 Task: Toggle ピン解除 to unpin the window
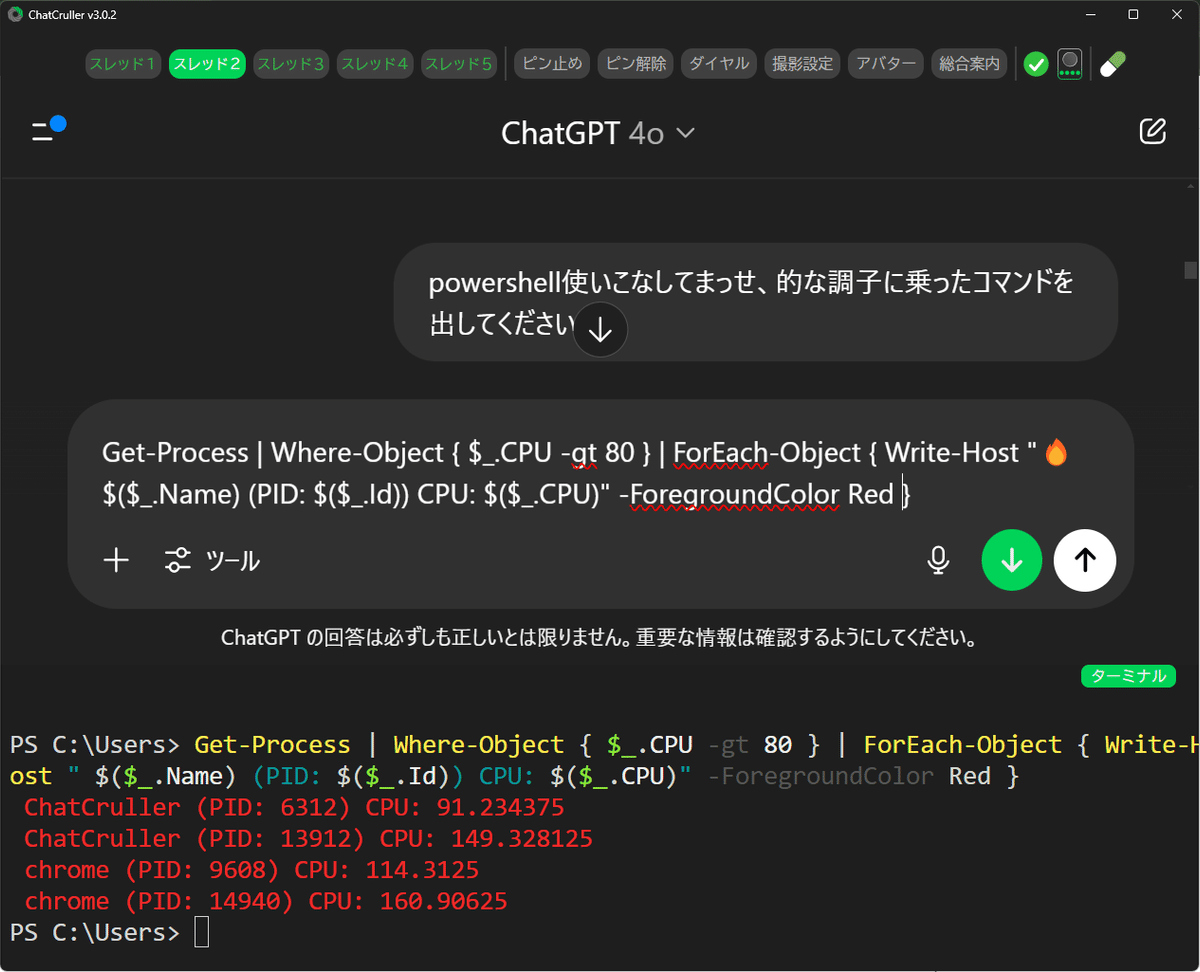pos(635,63)
